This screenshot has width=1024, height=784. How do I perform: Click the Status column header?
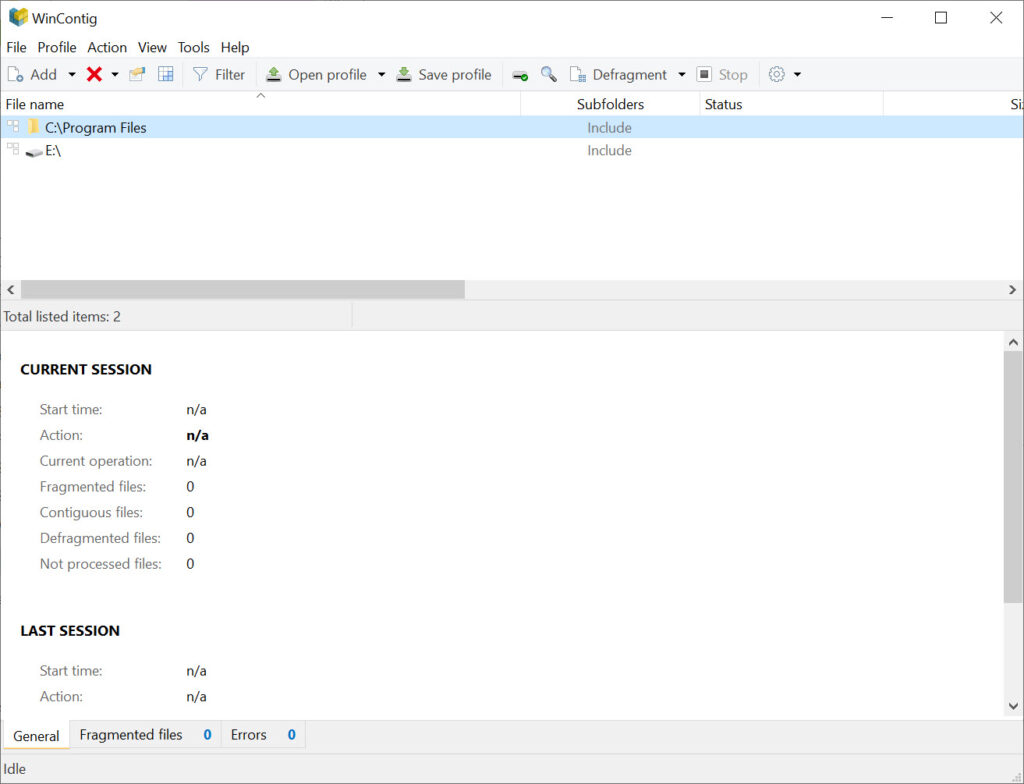click(x=791, y=104)
